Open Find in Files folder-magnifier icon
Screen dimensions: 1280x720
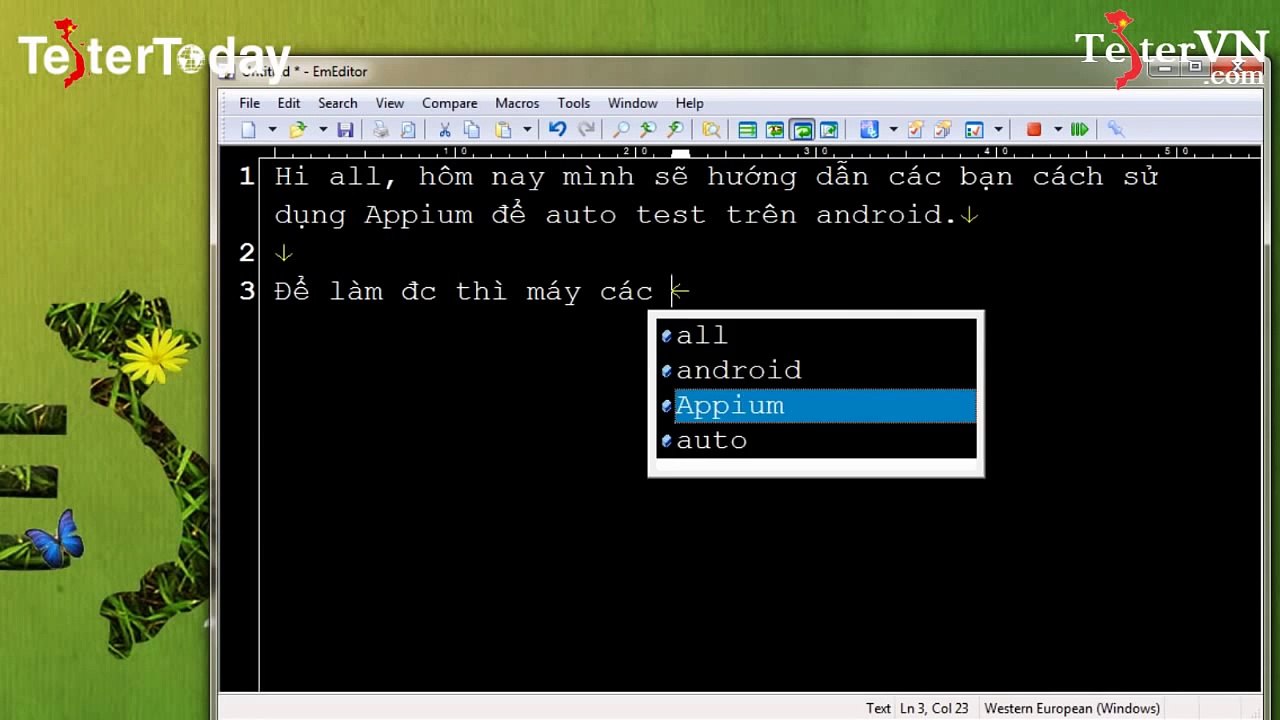(711, 130)
